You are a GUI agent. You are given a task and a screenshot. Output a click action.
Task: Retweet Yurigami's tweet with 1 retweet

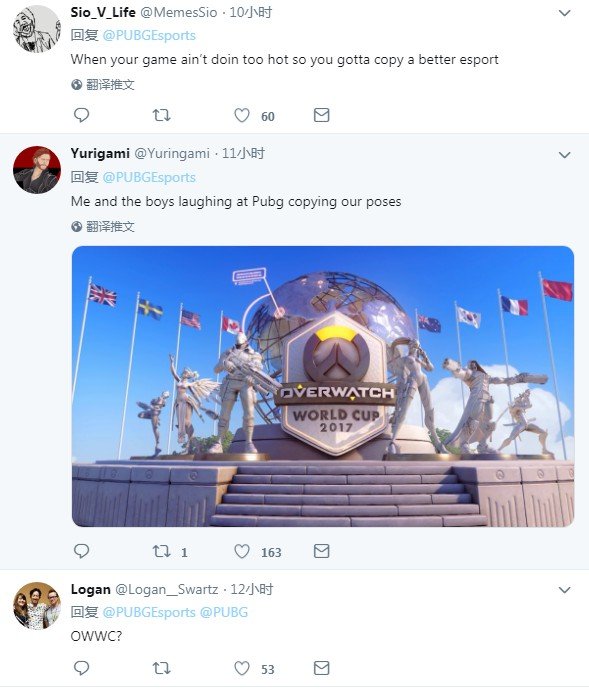click(x=161, y=551)
